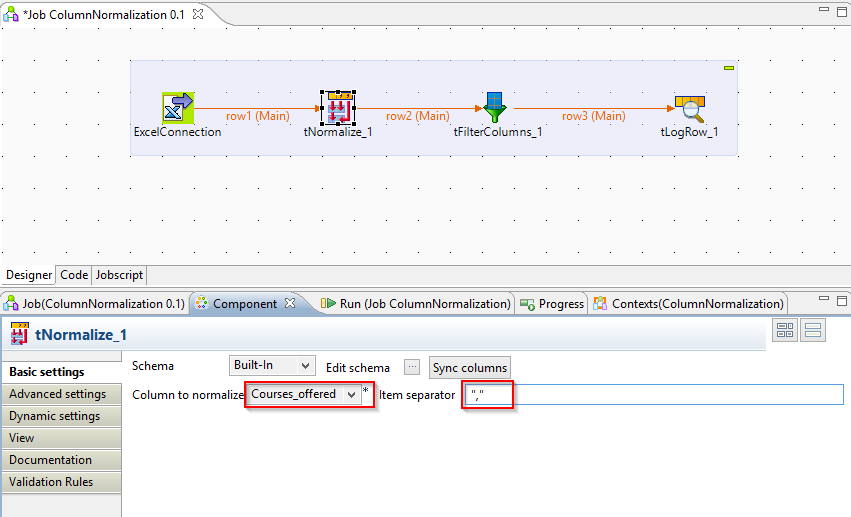Switch to the Designer tab
Screen dimensions: 851x517
(x=29, y=275)
